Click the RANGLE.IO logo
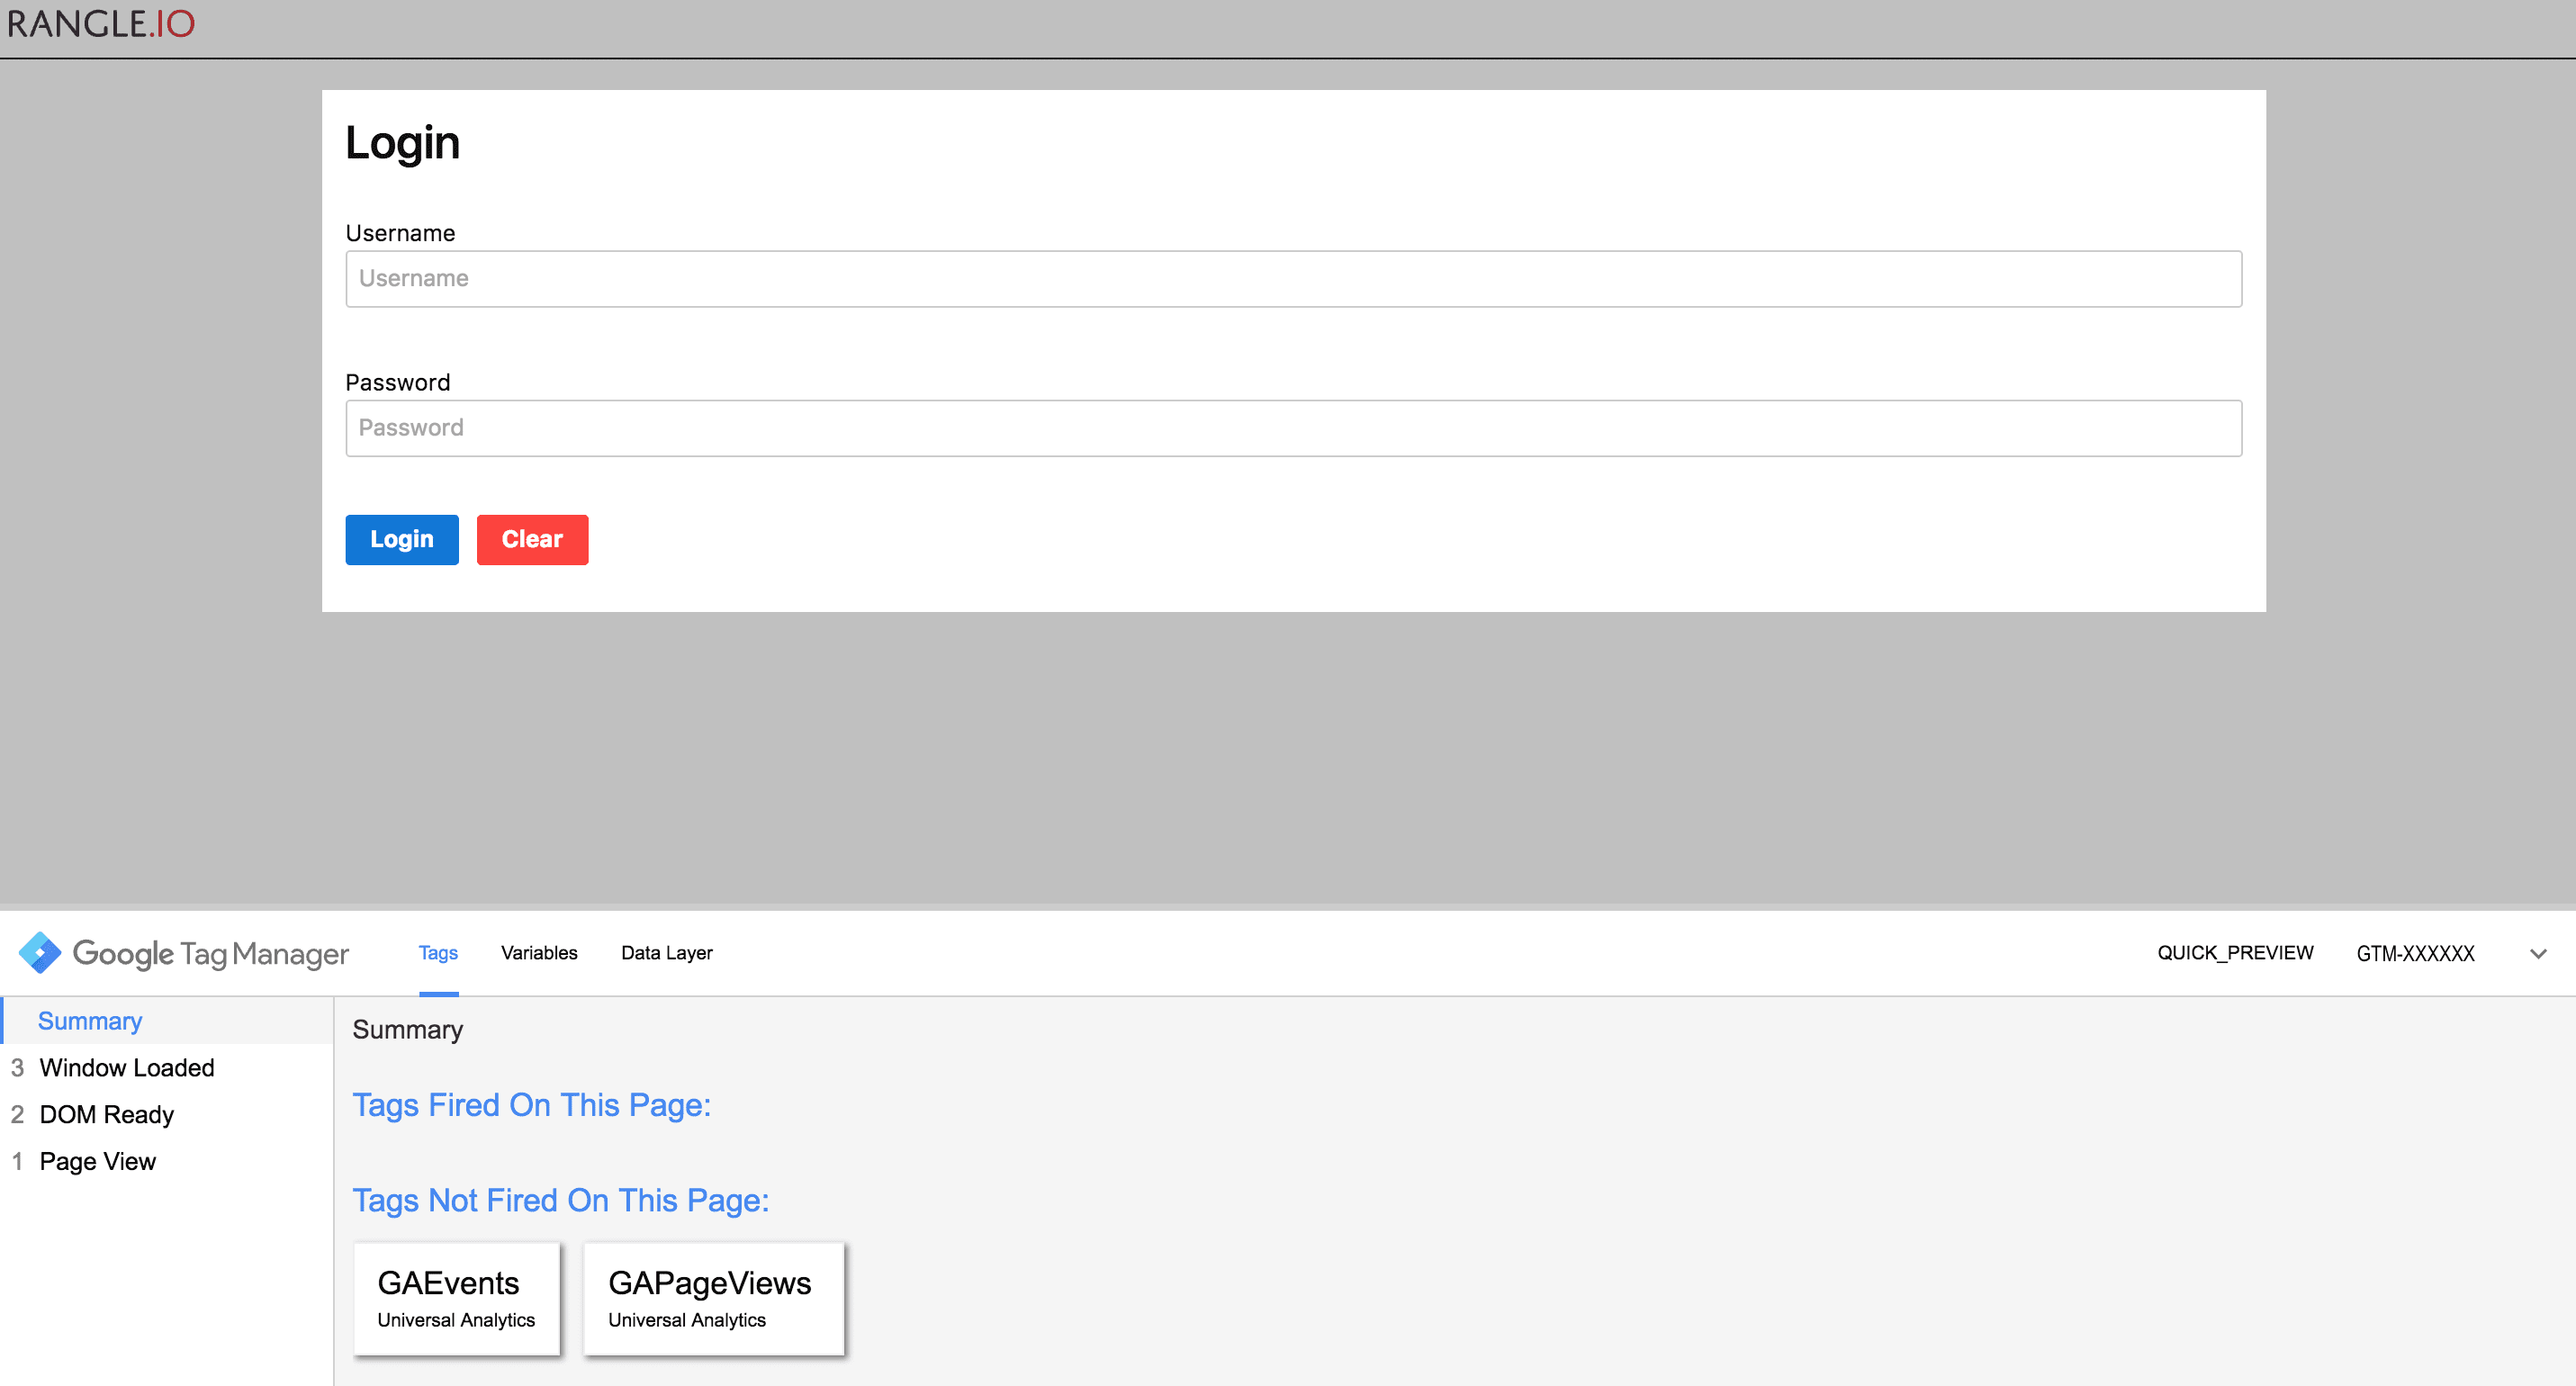The height and width of the screenshot is (1386, 2576). tap(101, 24)
